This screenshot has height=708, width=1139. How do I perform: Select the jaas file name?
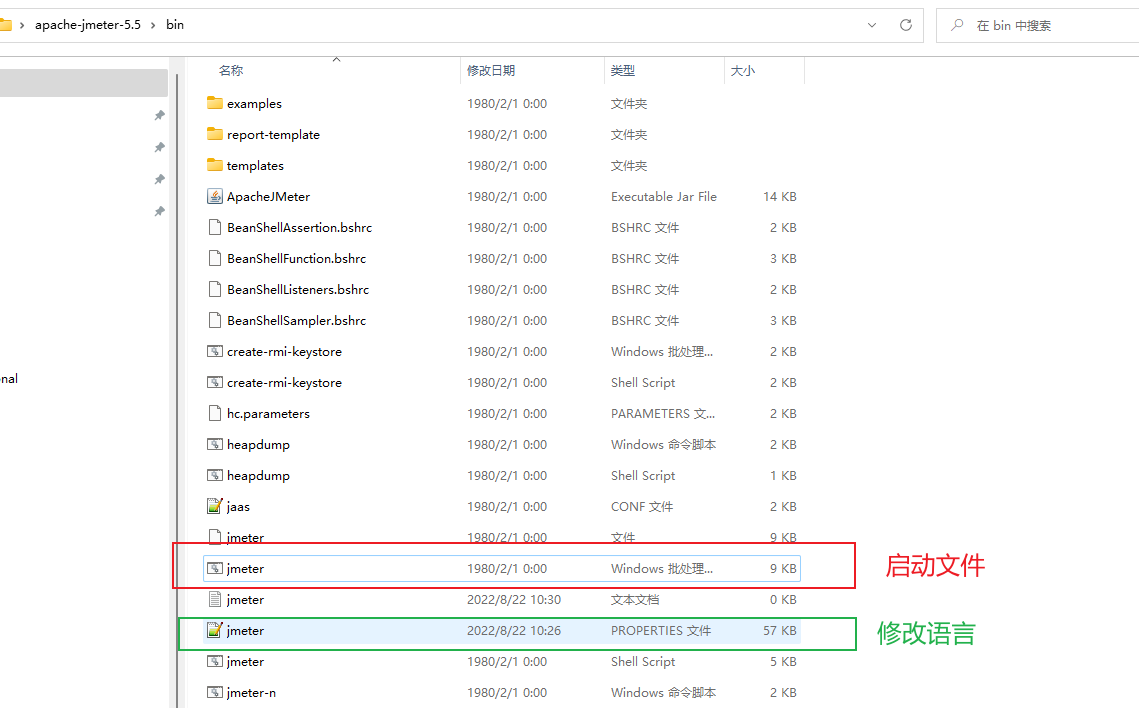coord(238,507)
